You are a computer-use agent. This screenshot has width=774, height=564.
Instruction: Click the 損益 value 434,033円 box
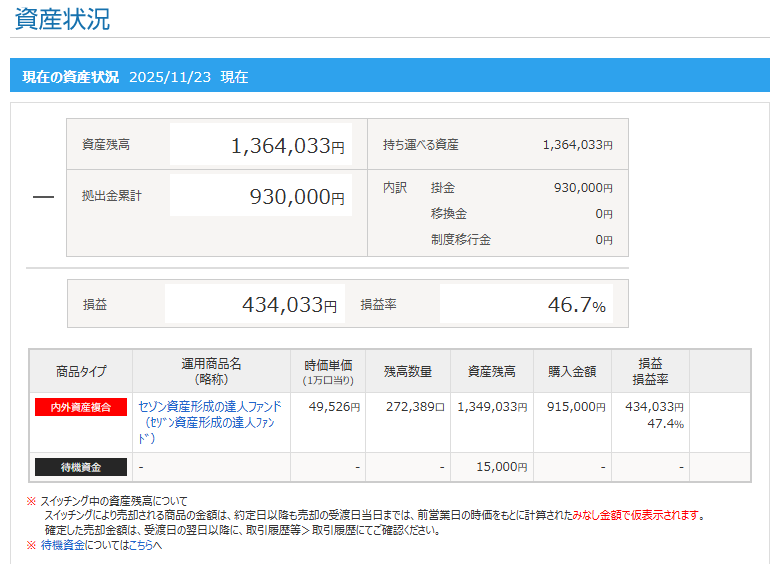pyautogui.click(x=254, y=305)
